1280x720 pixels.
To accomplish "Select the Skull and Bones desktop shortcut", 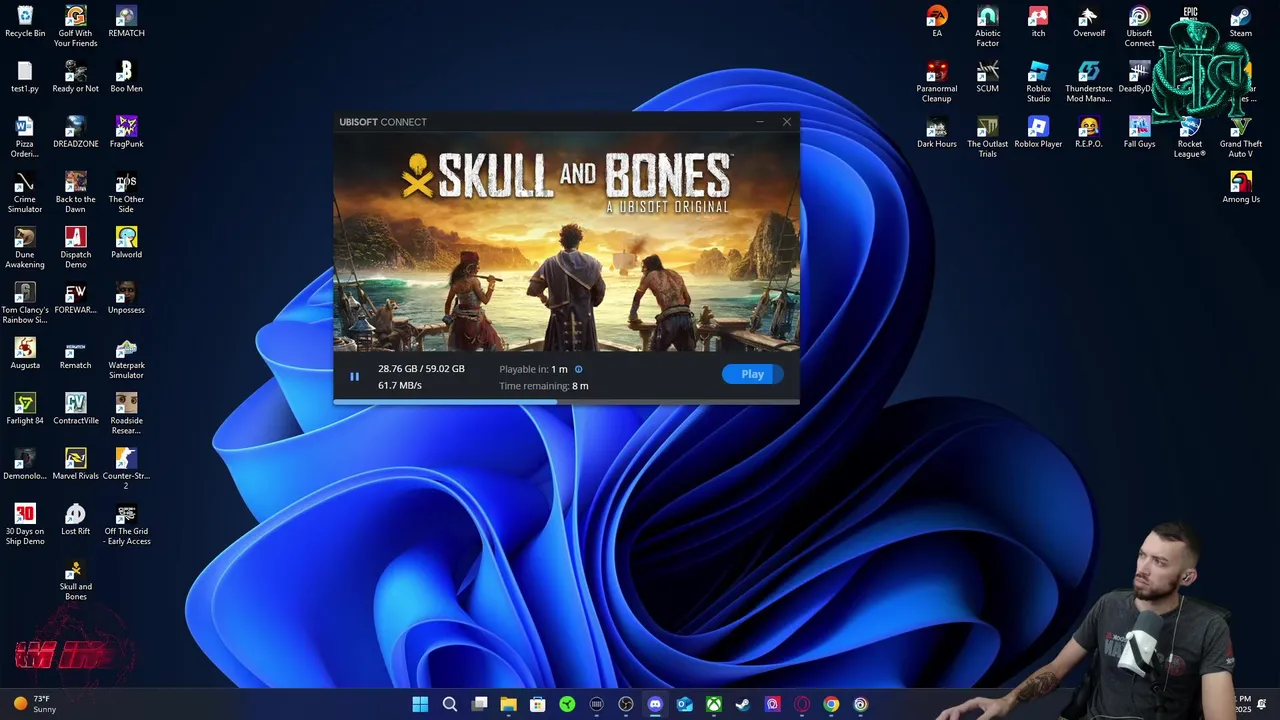I will (x=76, y=580).
